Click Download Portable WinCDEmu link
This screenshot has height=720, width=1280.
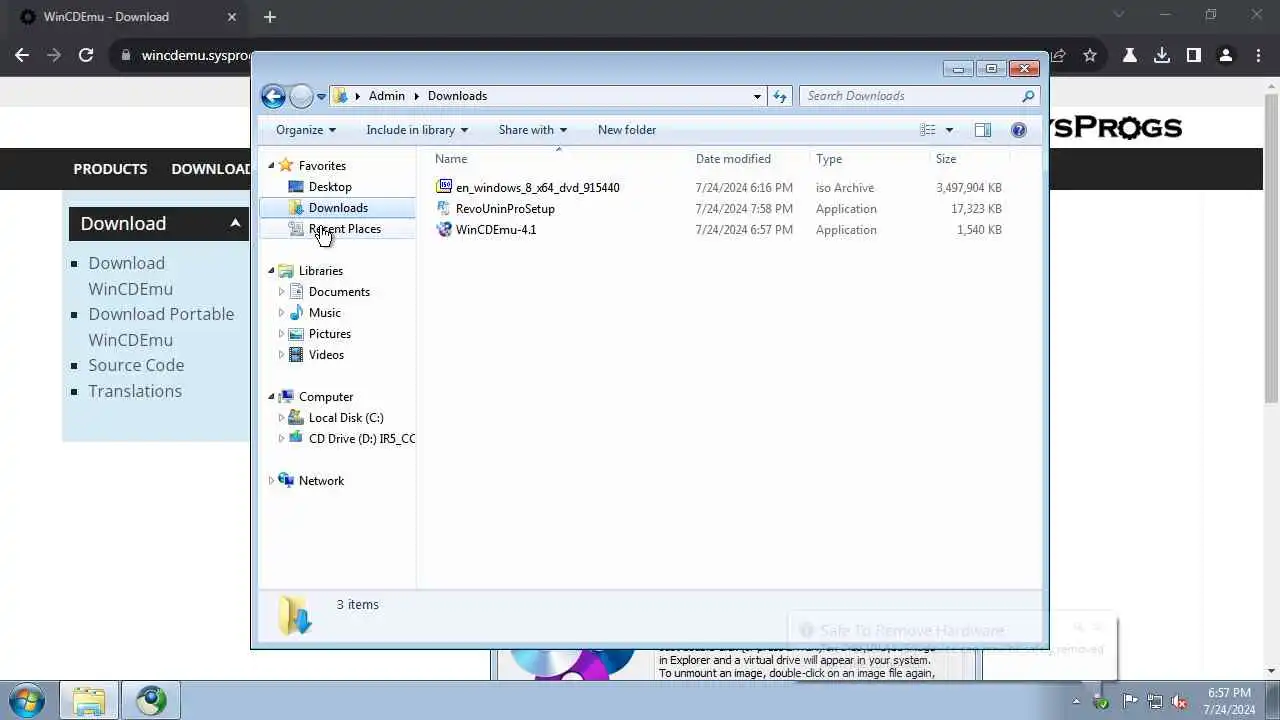(161, 327)
